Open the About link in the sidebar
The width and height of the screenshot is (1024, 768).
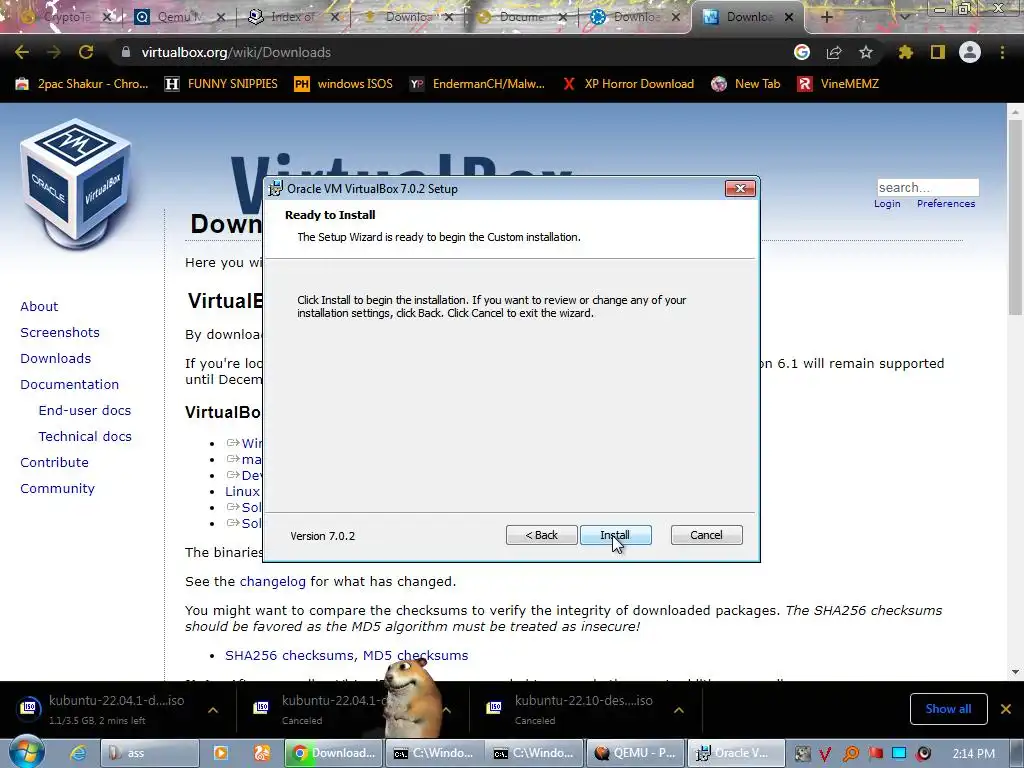pos(39,306)
